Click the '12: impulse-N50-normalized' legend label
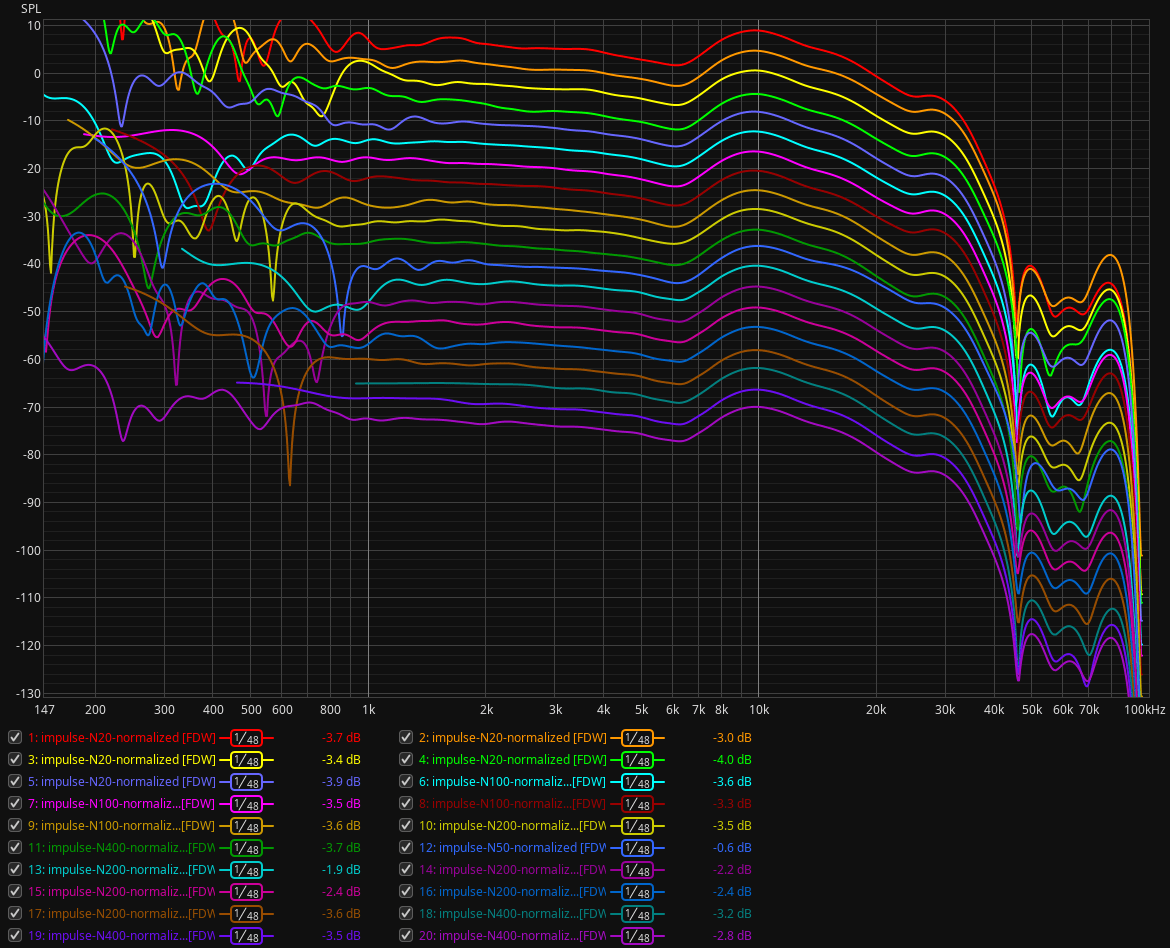The width and height of the screenshot is (1170, 948). 513,847
